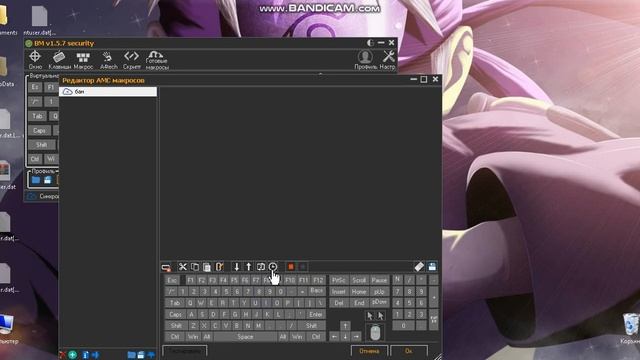Click the up arrow key on editor keyboard
Image resolution: width=640 pixels, height=360 pixels.
345,326
